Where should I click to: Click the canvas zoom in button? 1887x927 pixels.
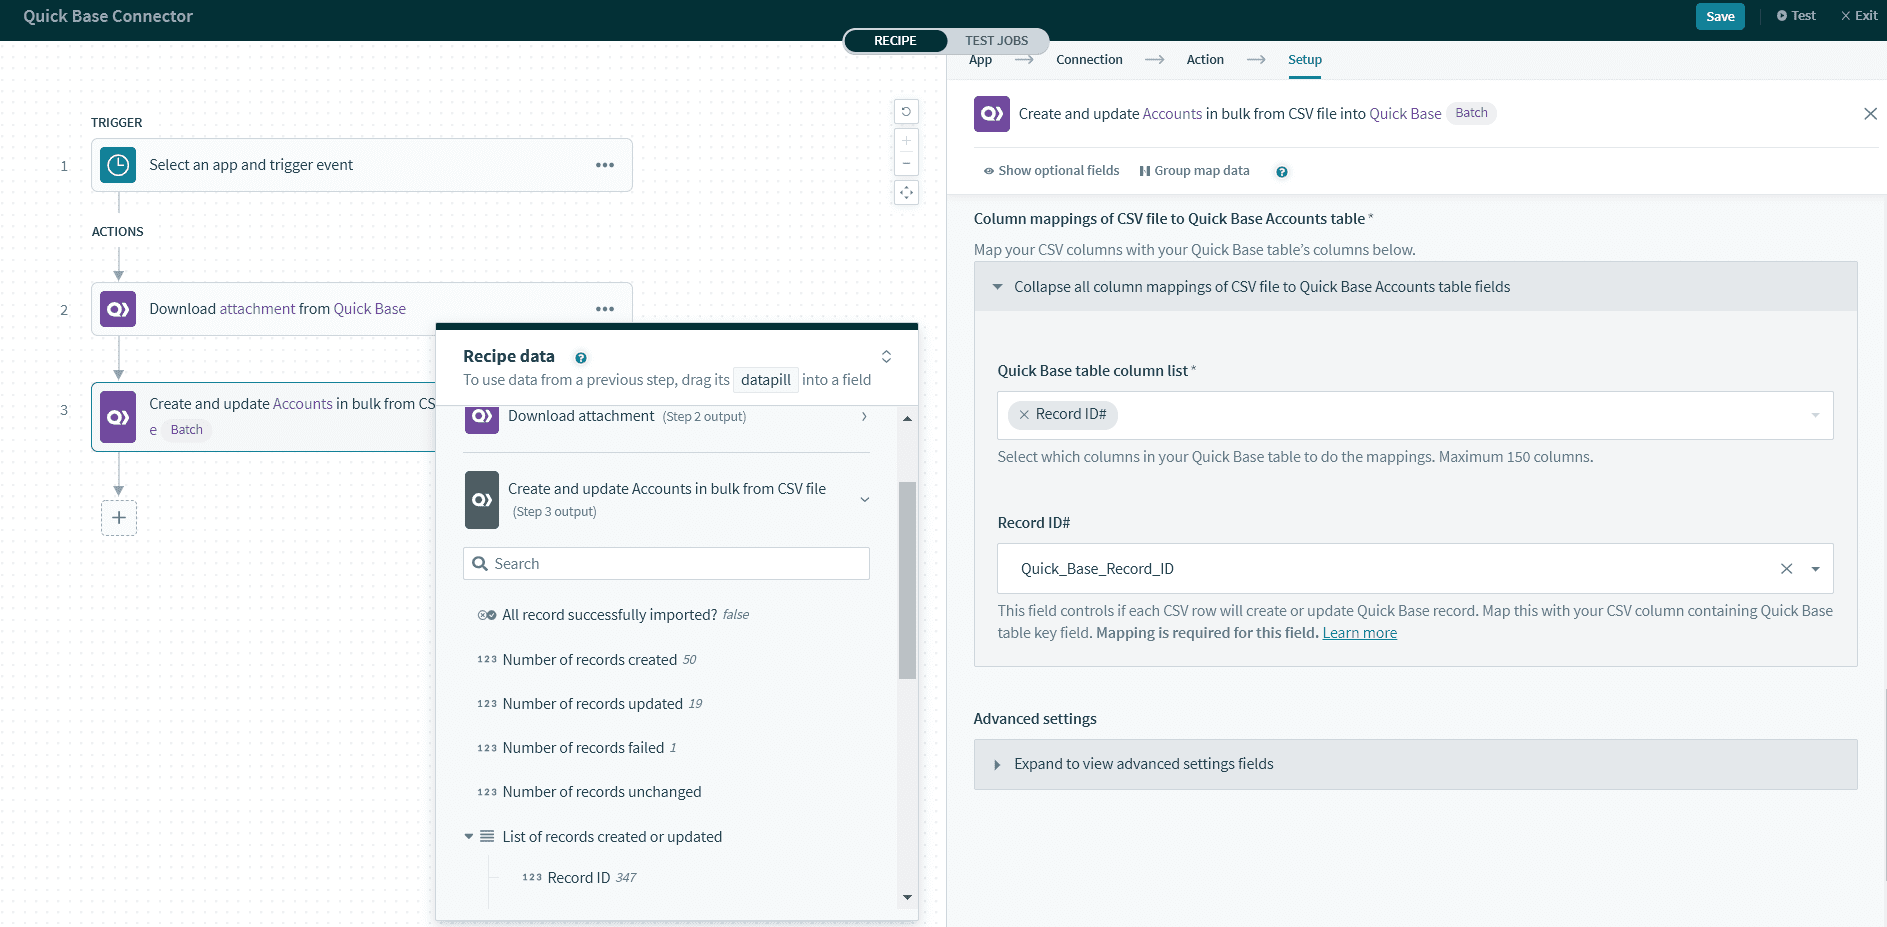[x=906, y=141]
